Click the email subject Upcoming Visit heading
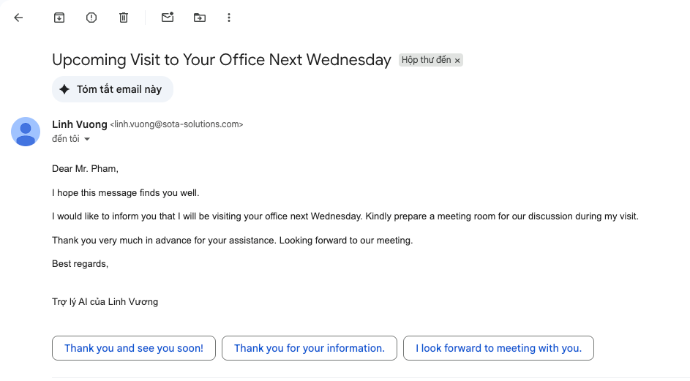This screenshot has height=381, width=690. (x=221, y=60)
